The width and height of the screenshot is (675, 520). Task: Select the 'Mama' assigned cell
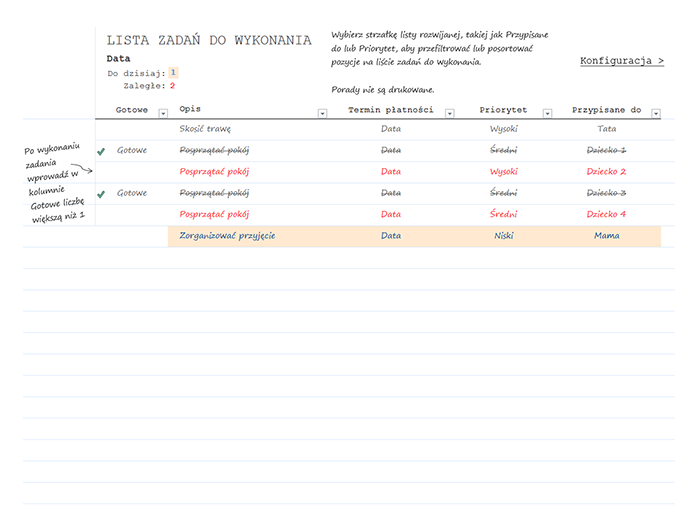[x=607, y=235]
